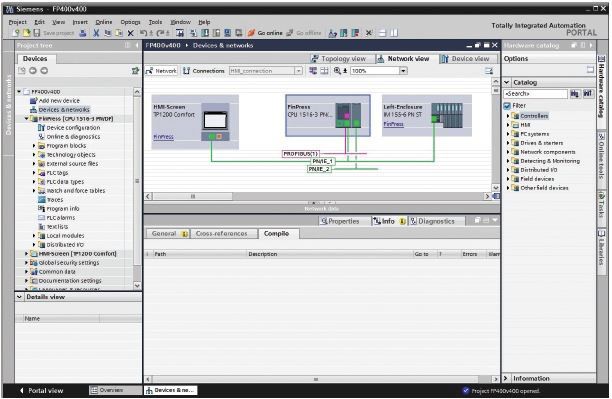Viewport: 612px width, 399px height.
Task: Click the network view horizontal scrollbar thumb
Action: pyautogui.click(x=192, y=196)
